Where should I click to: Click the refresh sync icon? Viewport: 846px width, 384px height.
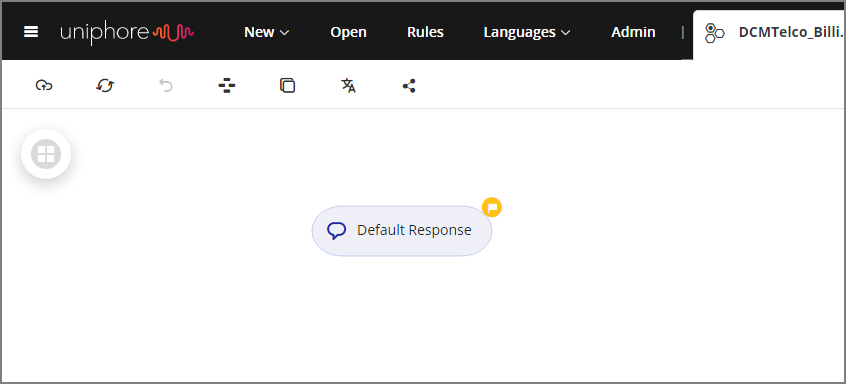point(105,85)
